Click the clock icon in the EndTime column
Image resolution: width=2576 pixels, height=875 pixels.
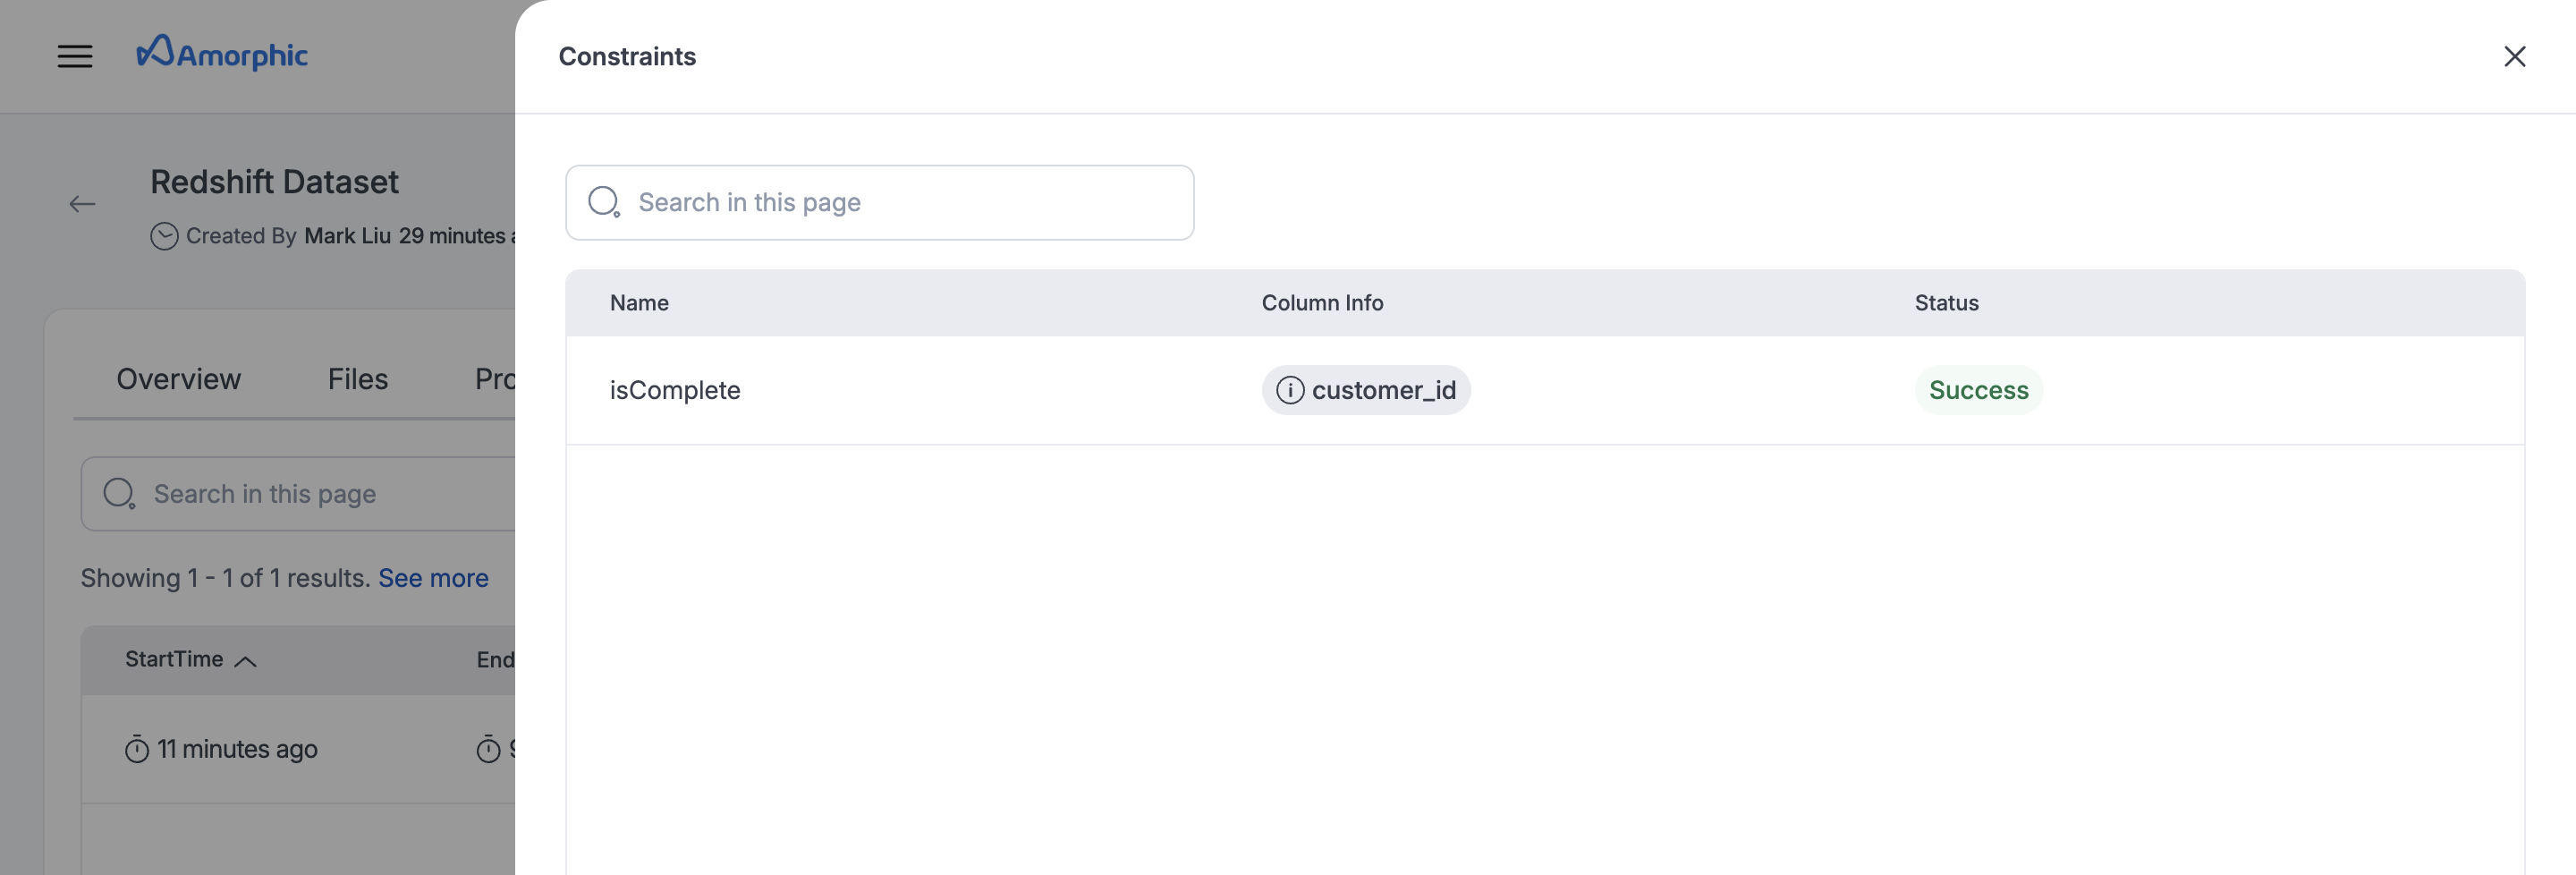pyautogui.click(x=488, y=748)
